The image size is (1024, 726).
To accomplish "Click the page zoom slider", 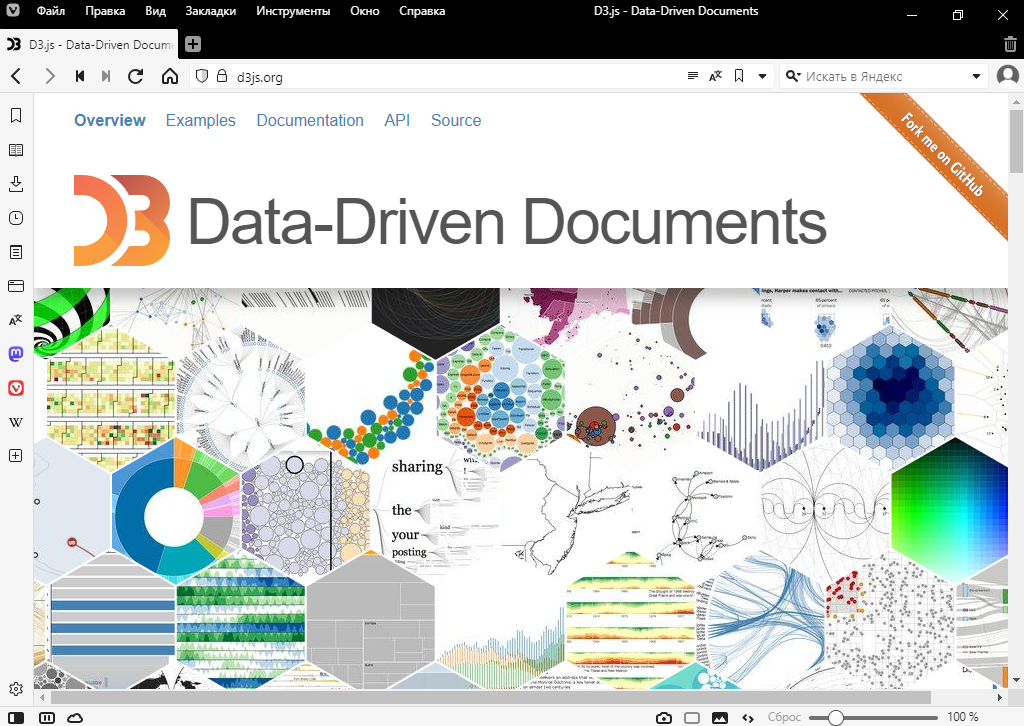I will click(x=872, y=717).
